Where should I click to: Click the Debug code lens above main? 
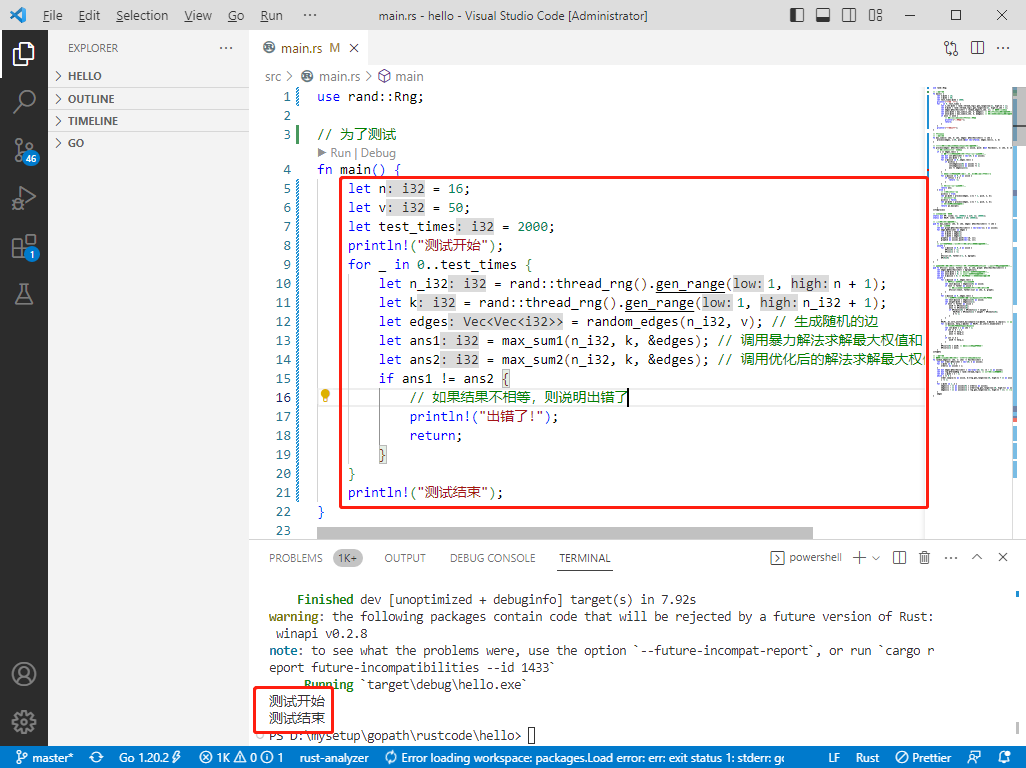[x=378, y=152]
